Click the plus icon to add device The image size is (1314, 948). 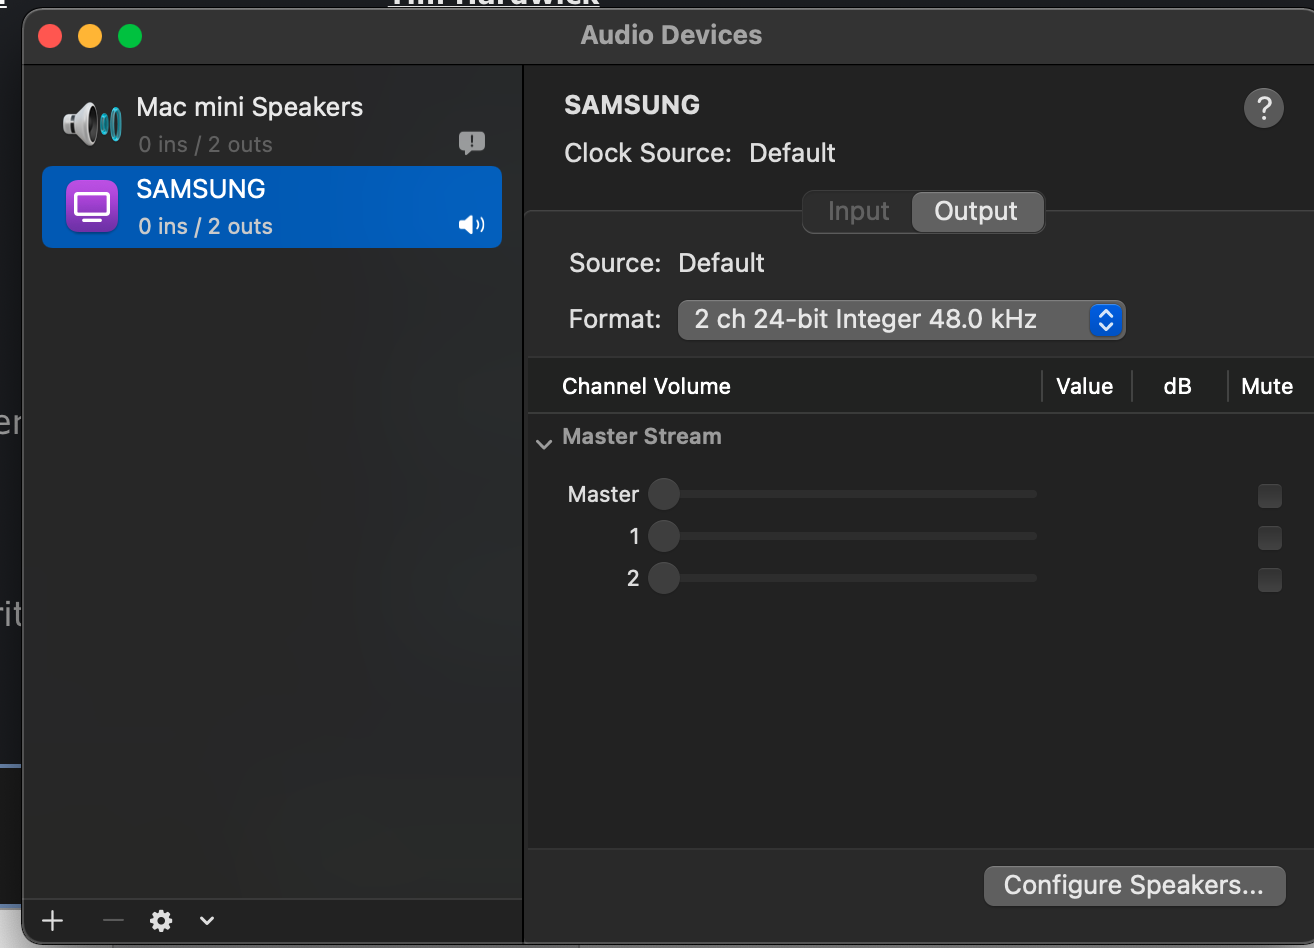(x=53, y=921)
